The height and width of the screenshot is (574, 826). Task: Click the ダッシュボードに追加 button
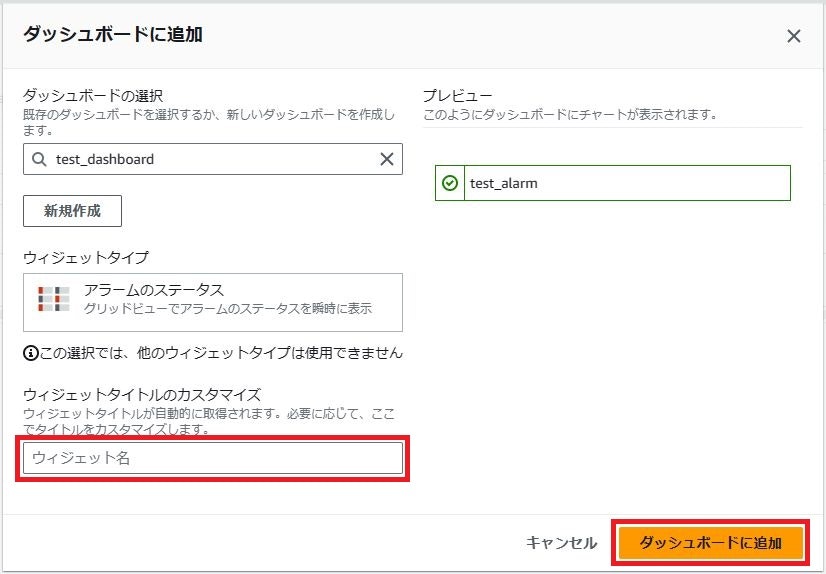(711, 543)
